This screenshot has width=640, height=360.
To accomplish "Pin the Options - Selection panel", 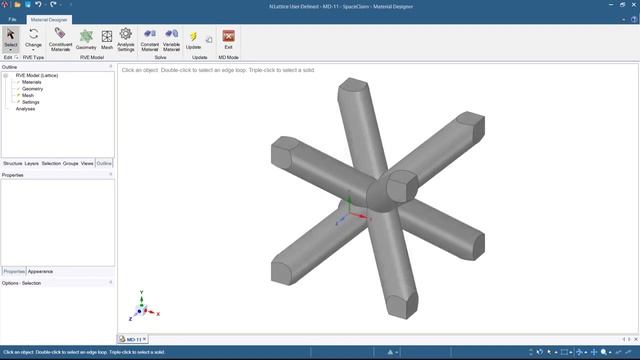I will pyautogui.click(x=111, y=282).
